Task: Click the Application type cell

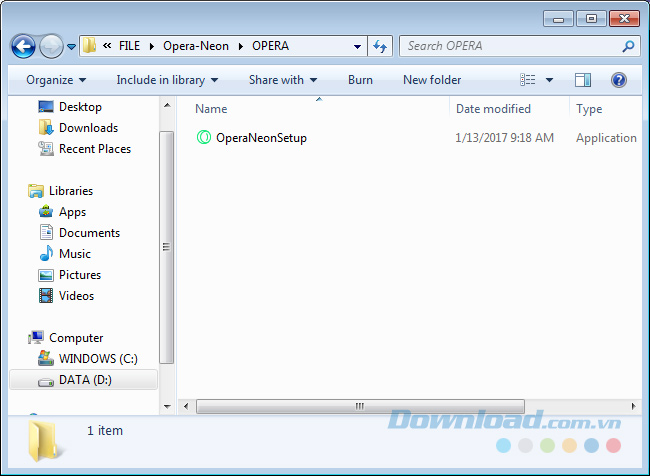Action: coord(606,138)
